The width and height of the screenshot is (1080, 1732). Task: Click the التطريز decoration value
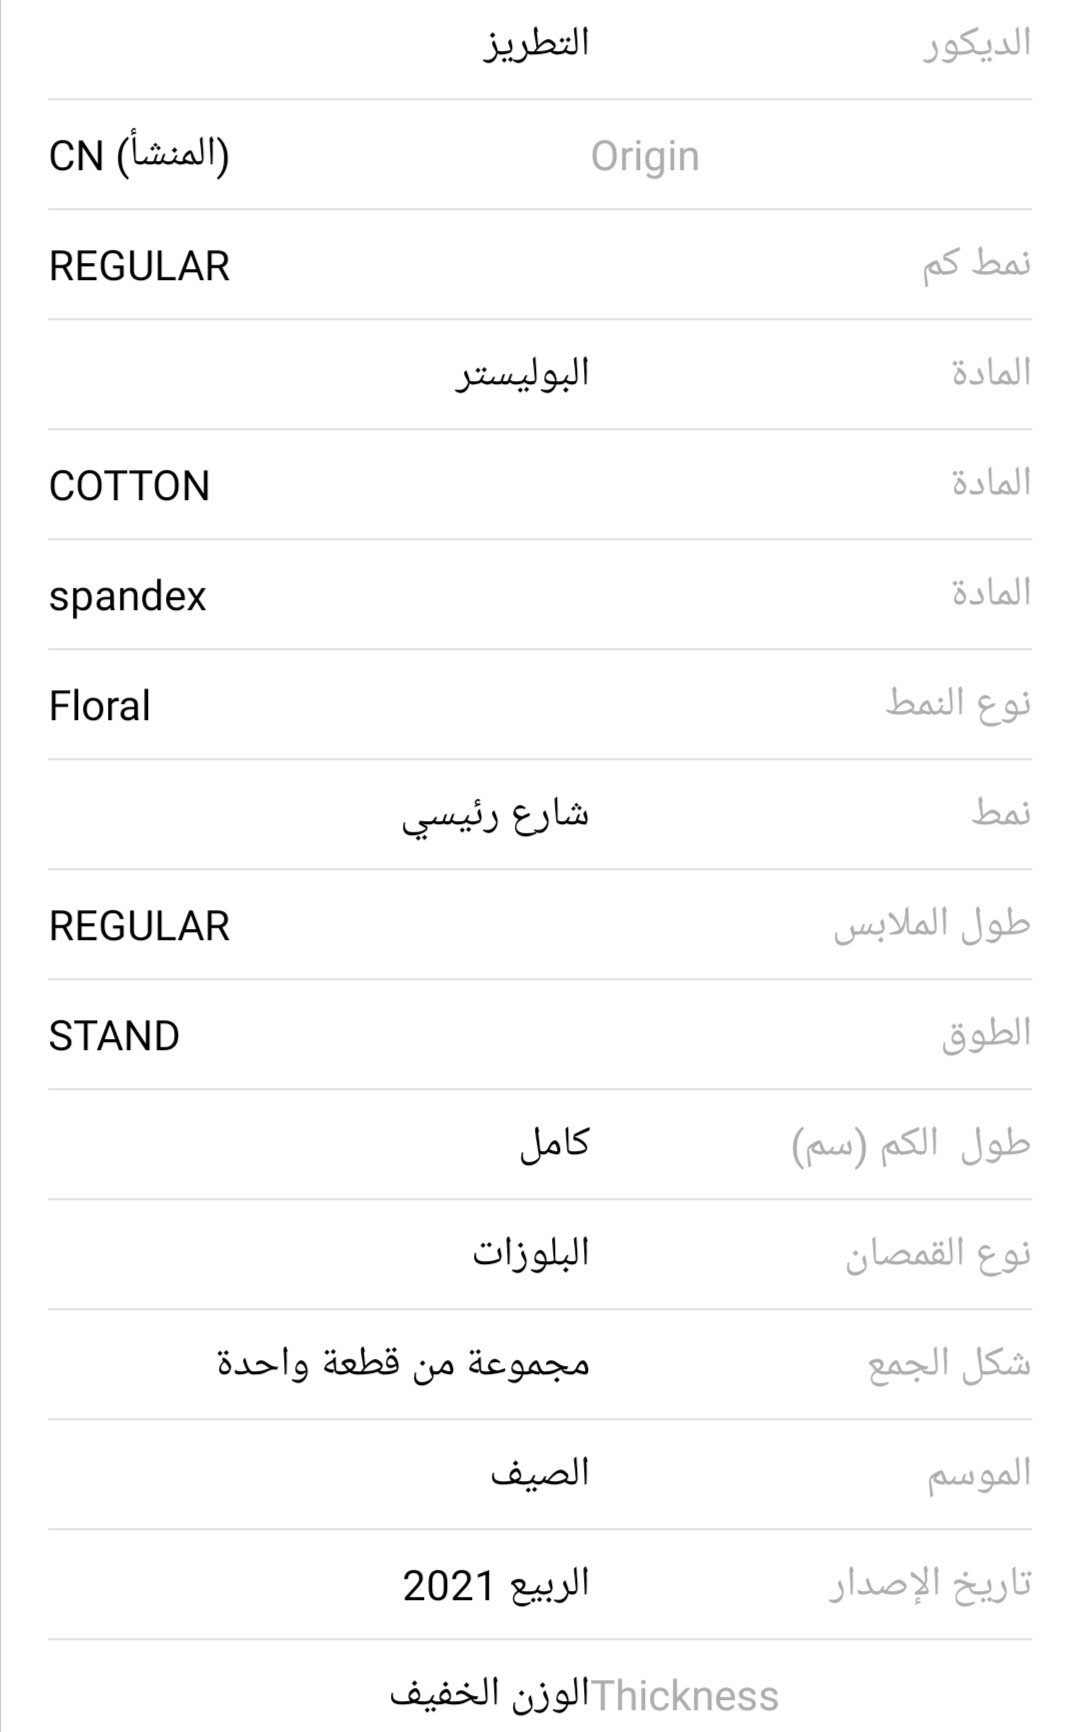tap(536, 44)
